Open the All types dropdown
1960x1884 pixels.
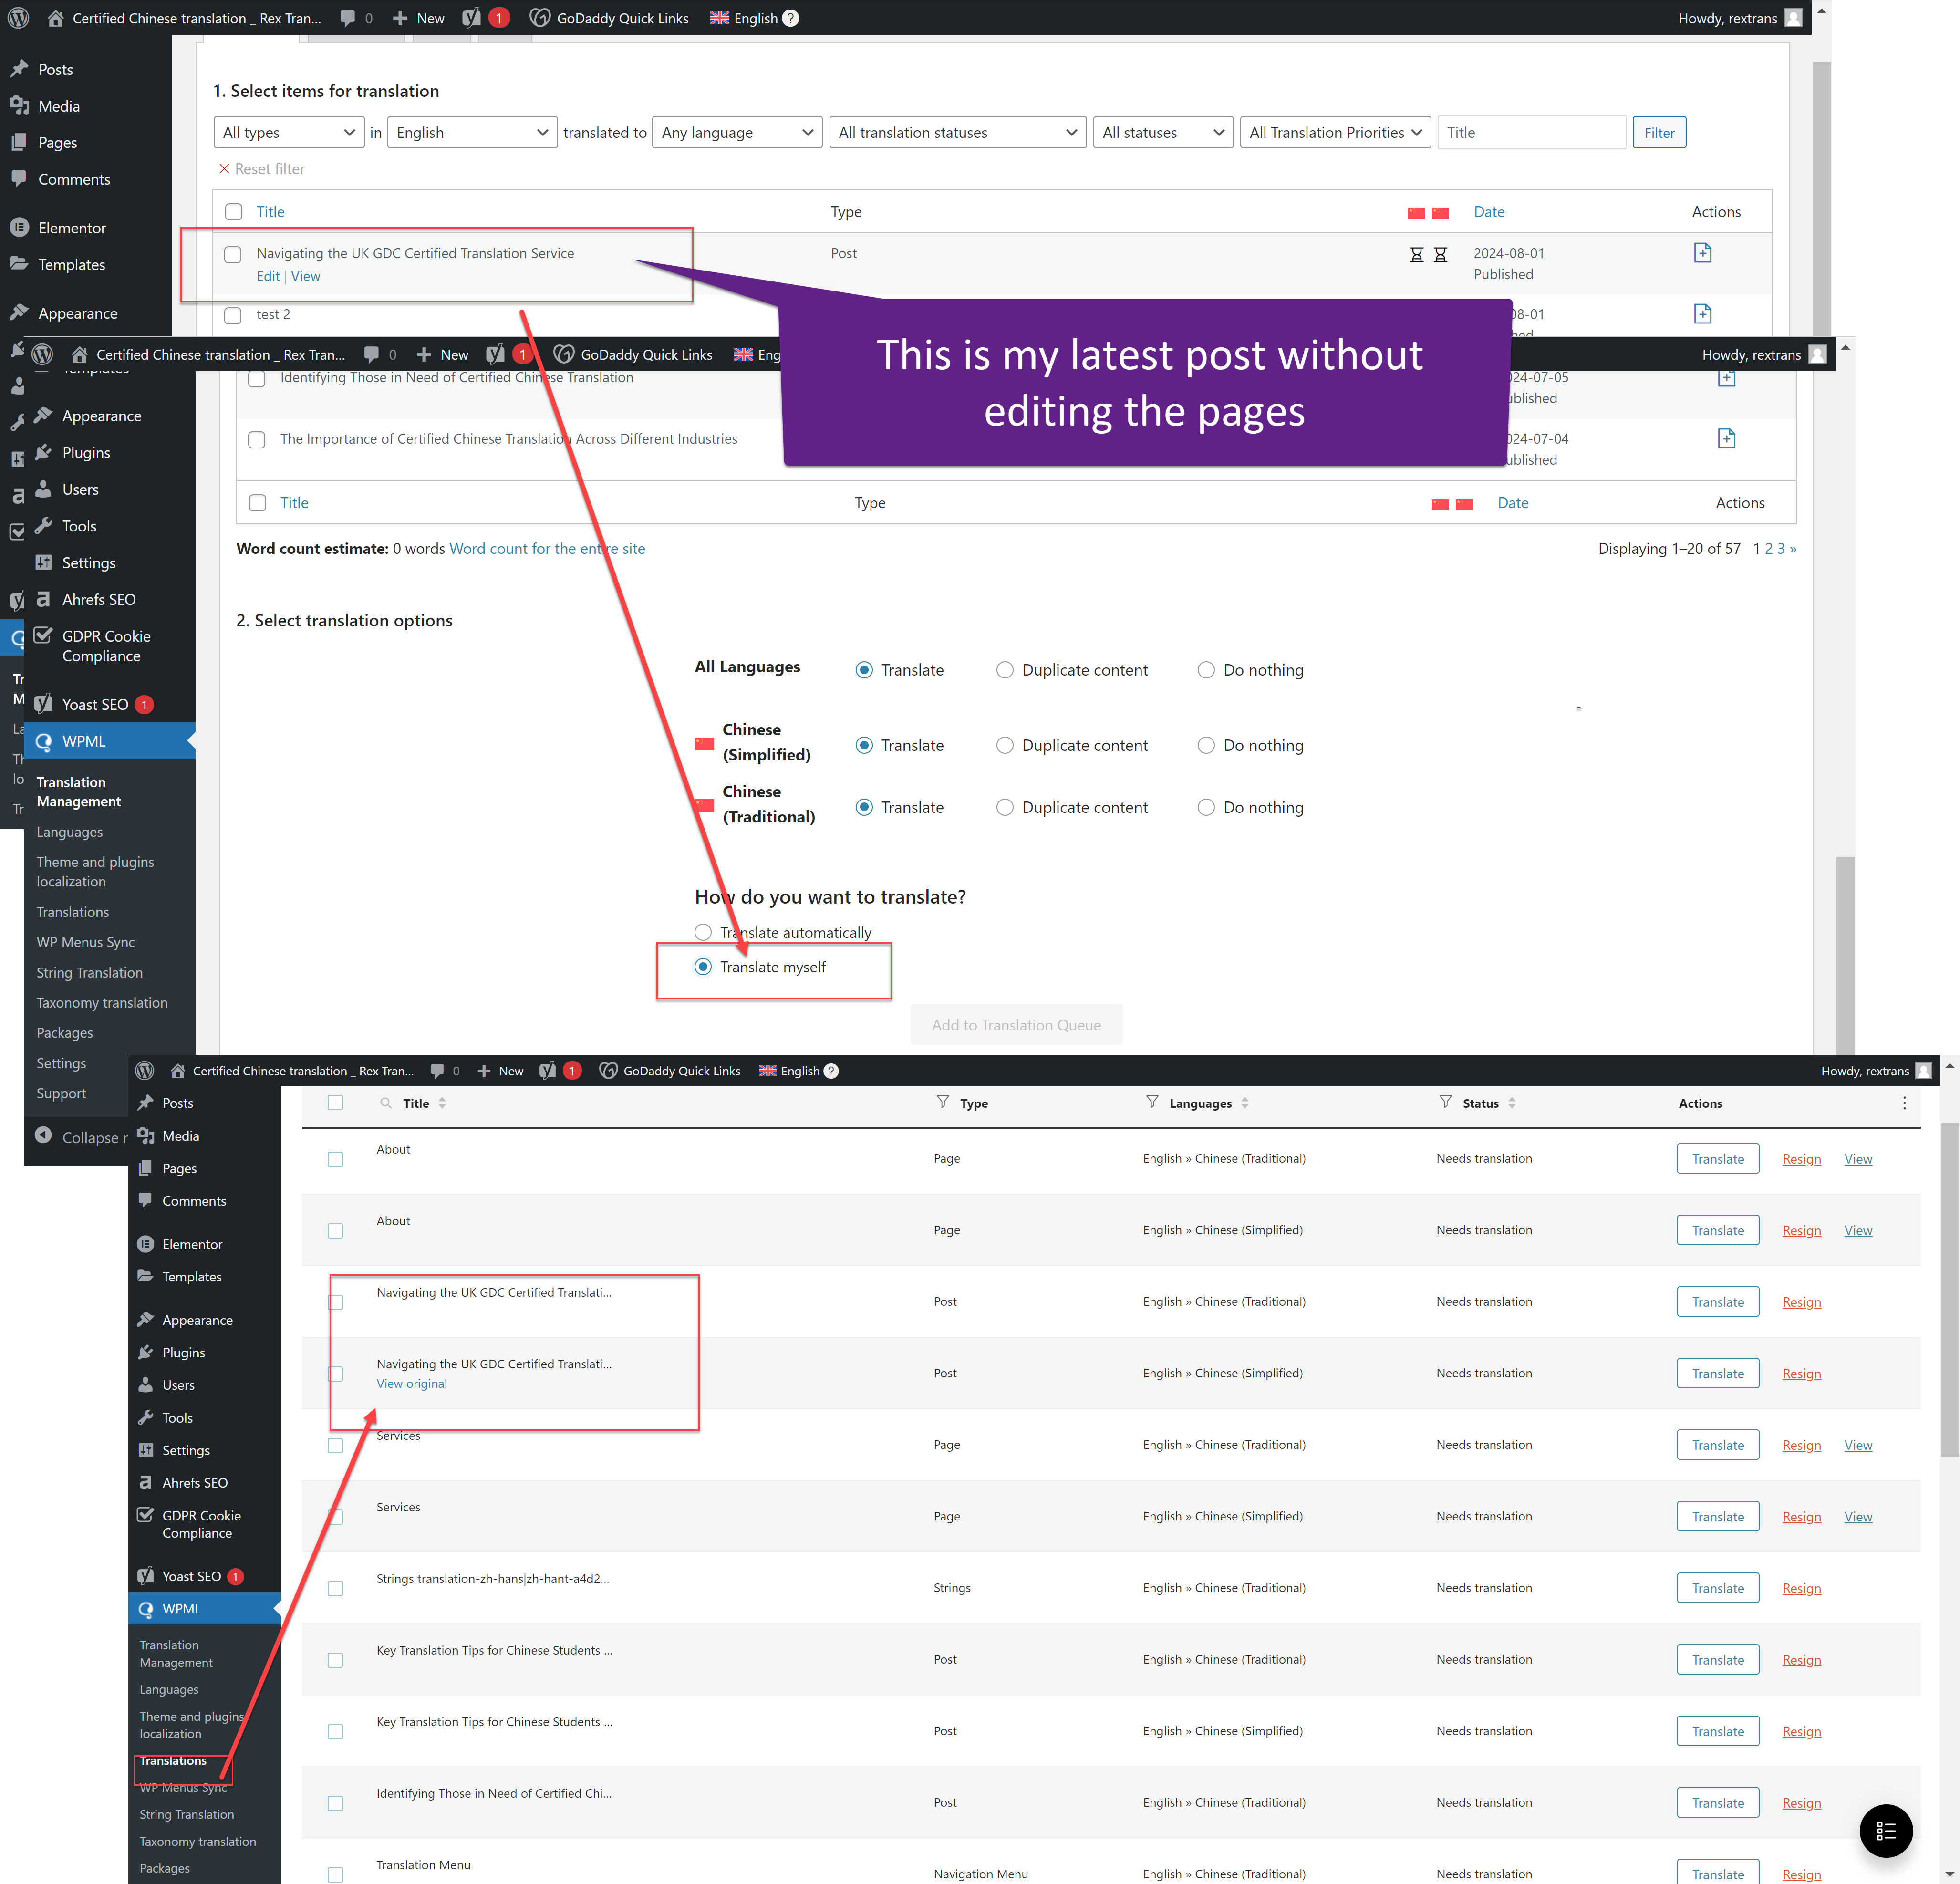pyautogui.click(x=289, y=132)
